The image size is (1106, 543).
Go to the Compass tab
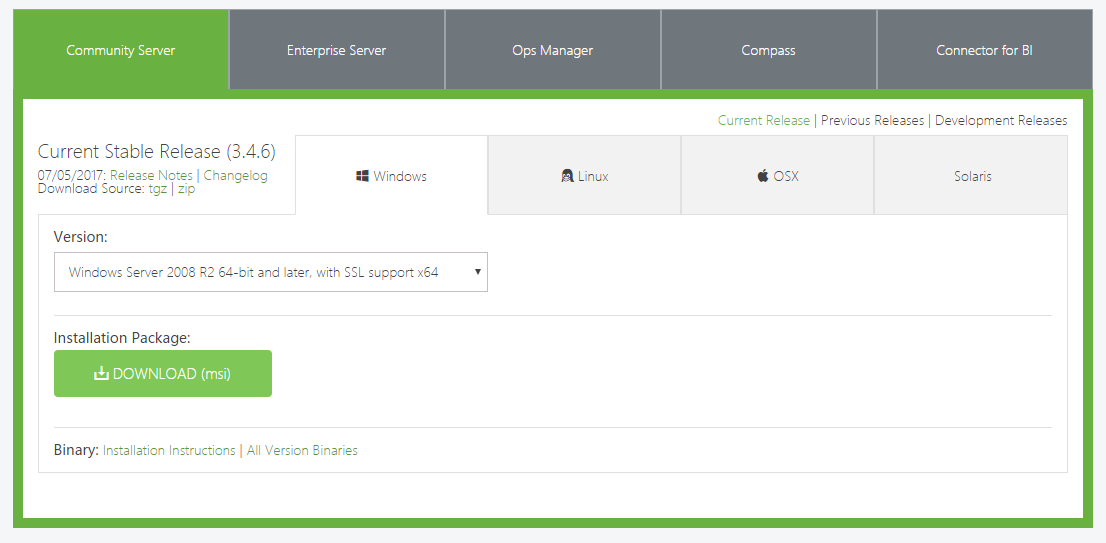[768, 50]
